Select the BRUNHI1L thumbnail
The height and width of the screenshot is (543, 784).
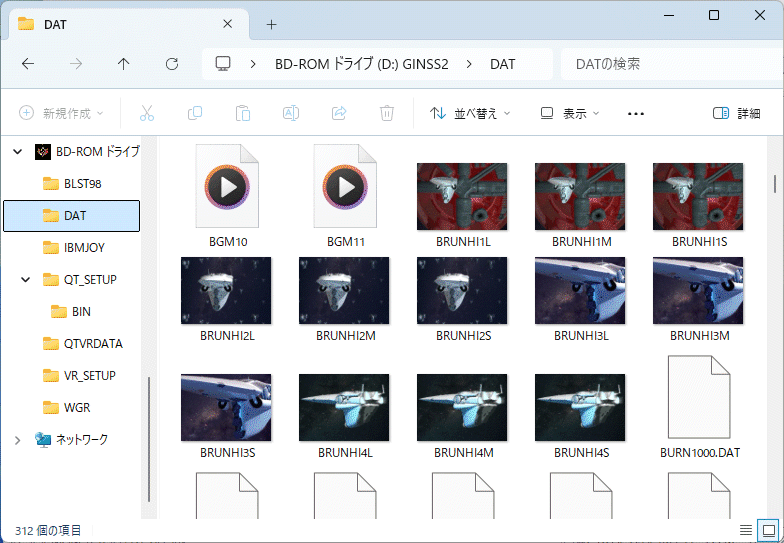(462, 196)
